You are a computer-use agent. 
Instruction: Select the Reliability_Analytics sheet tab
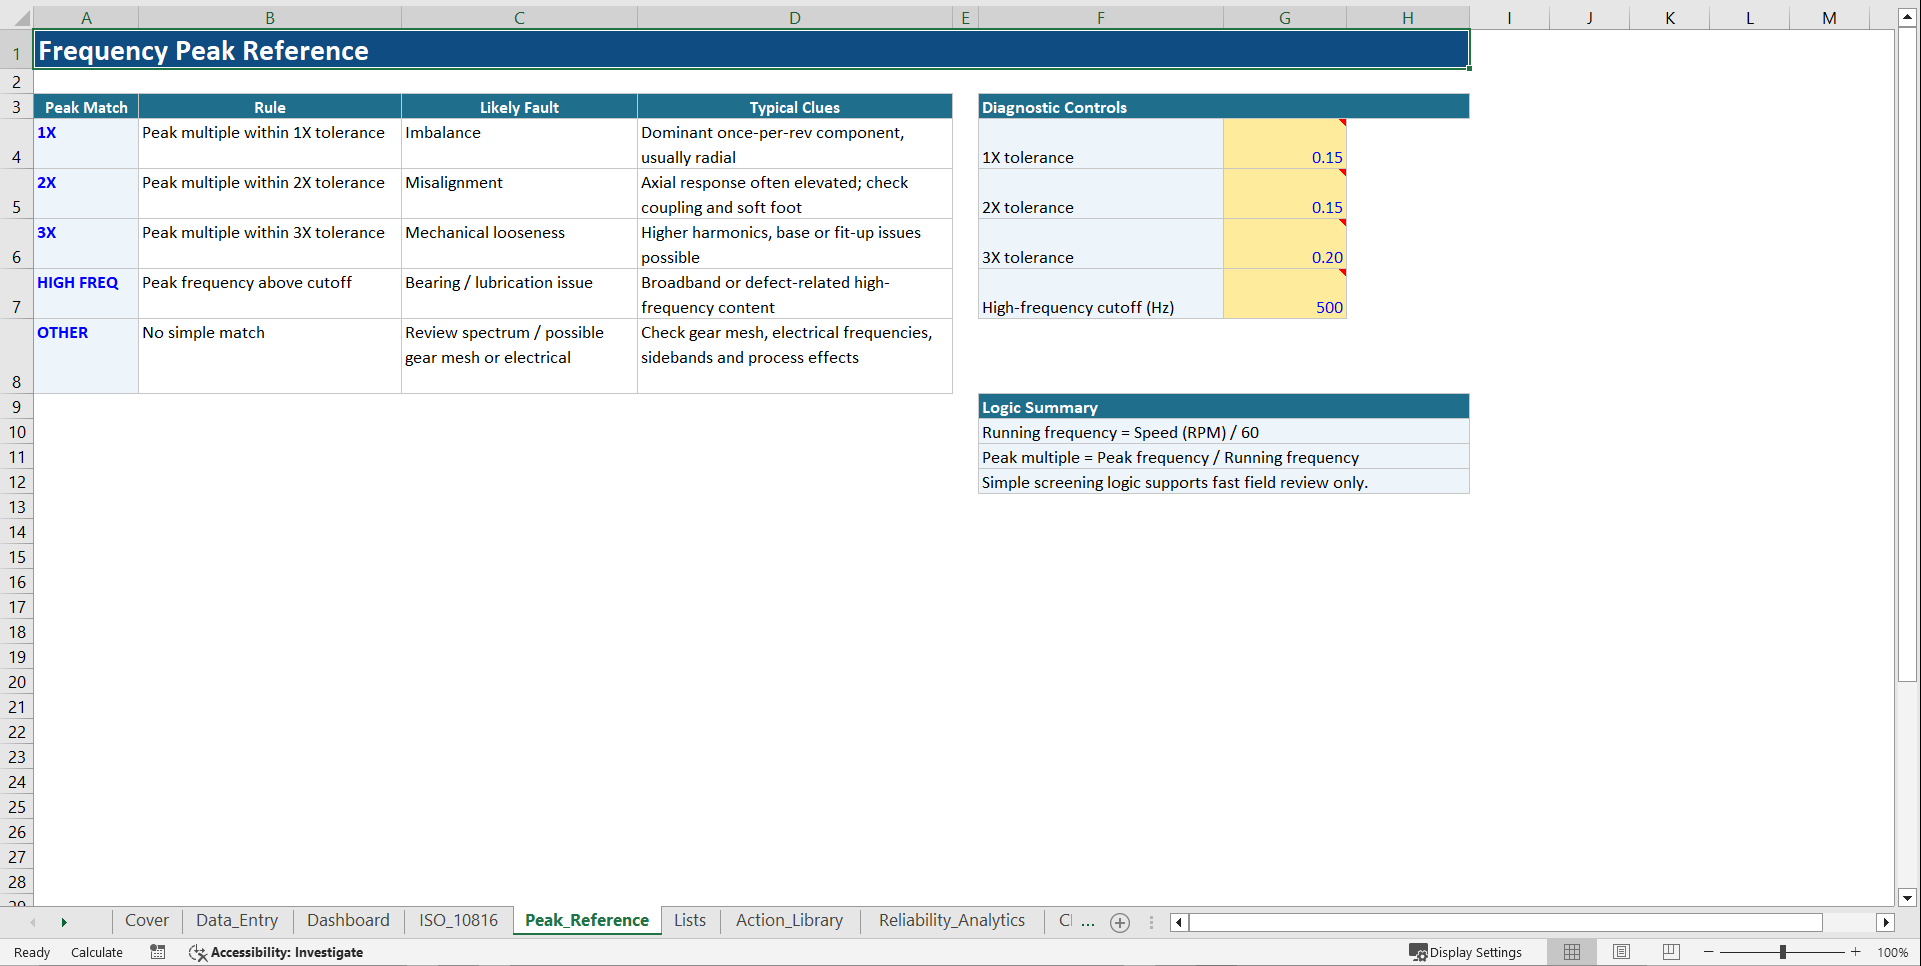click(x=951, y=920)
